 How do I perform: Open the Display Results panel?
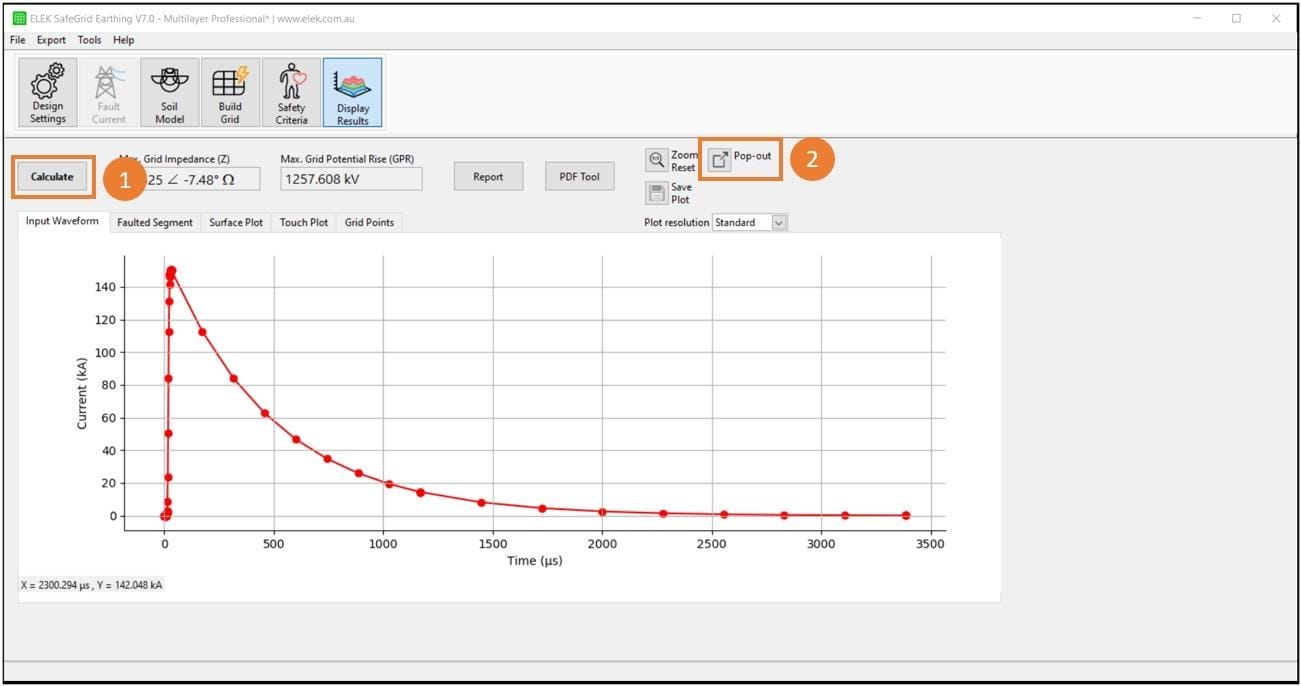(351, 91)
